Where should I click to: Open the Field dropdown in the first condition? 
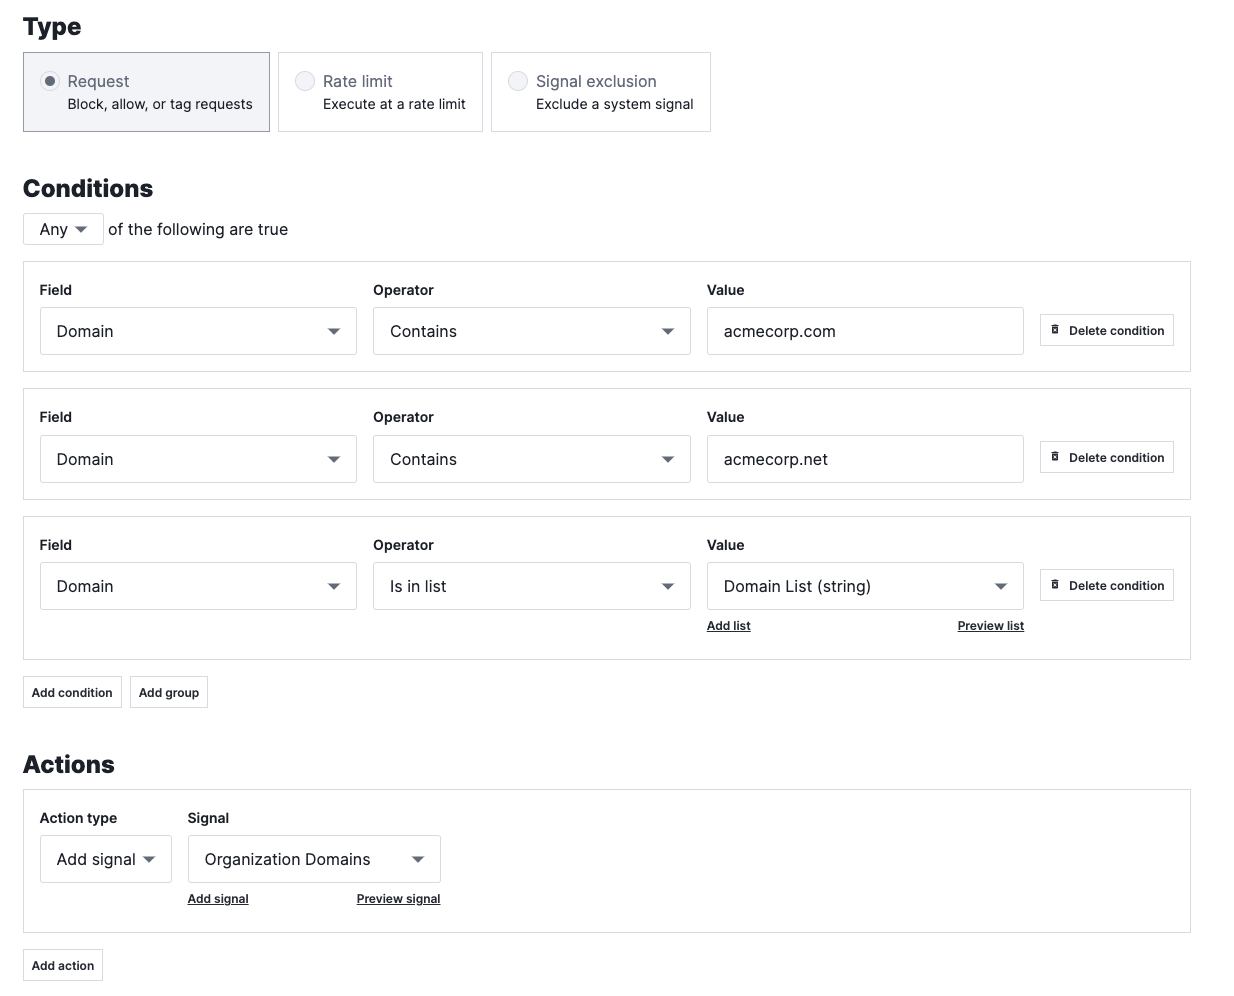[197, 331]
